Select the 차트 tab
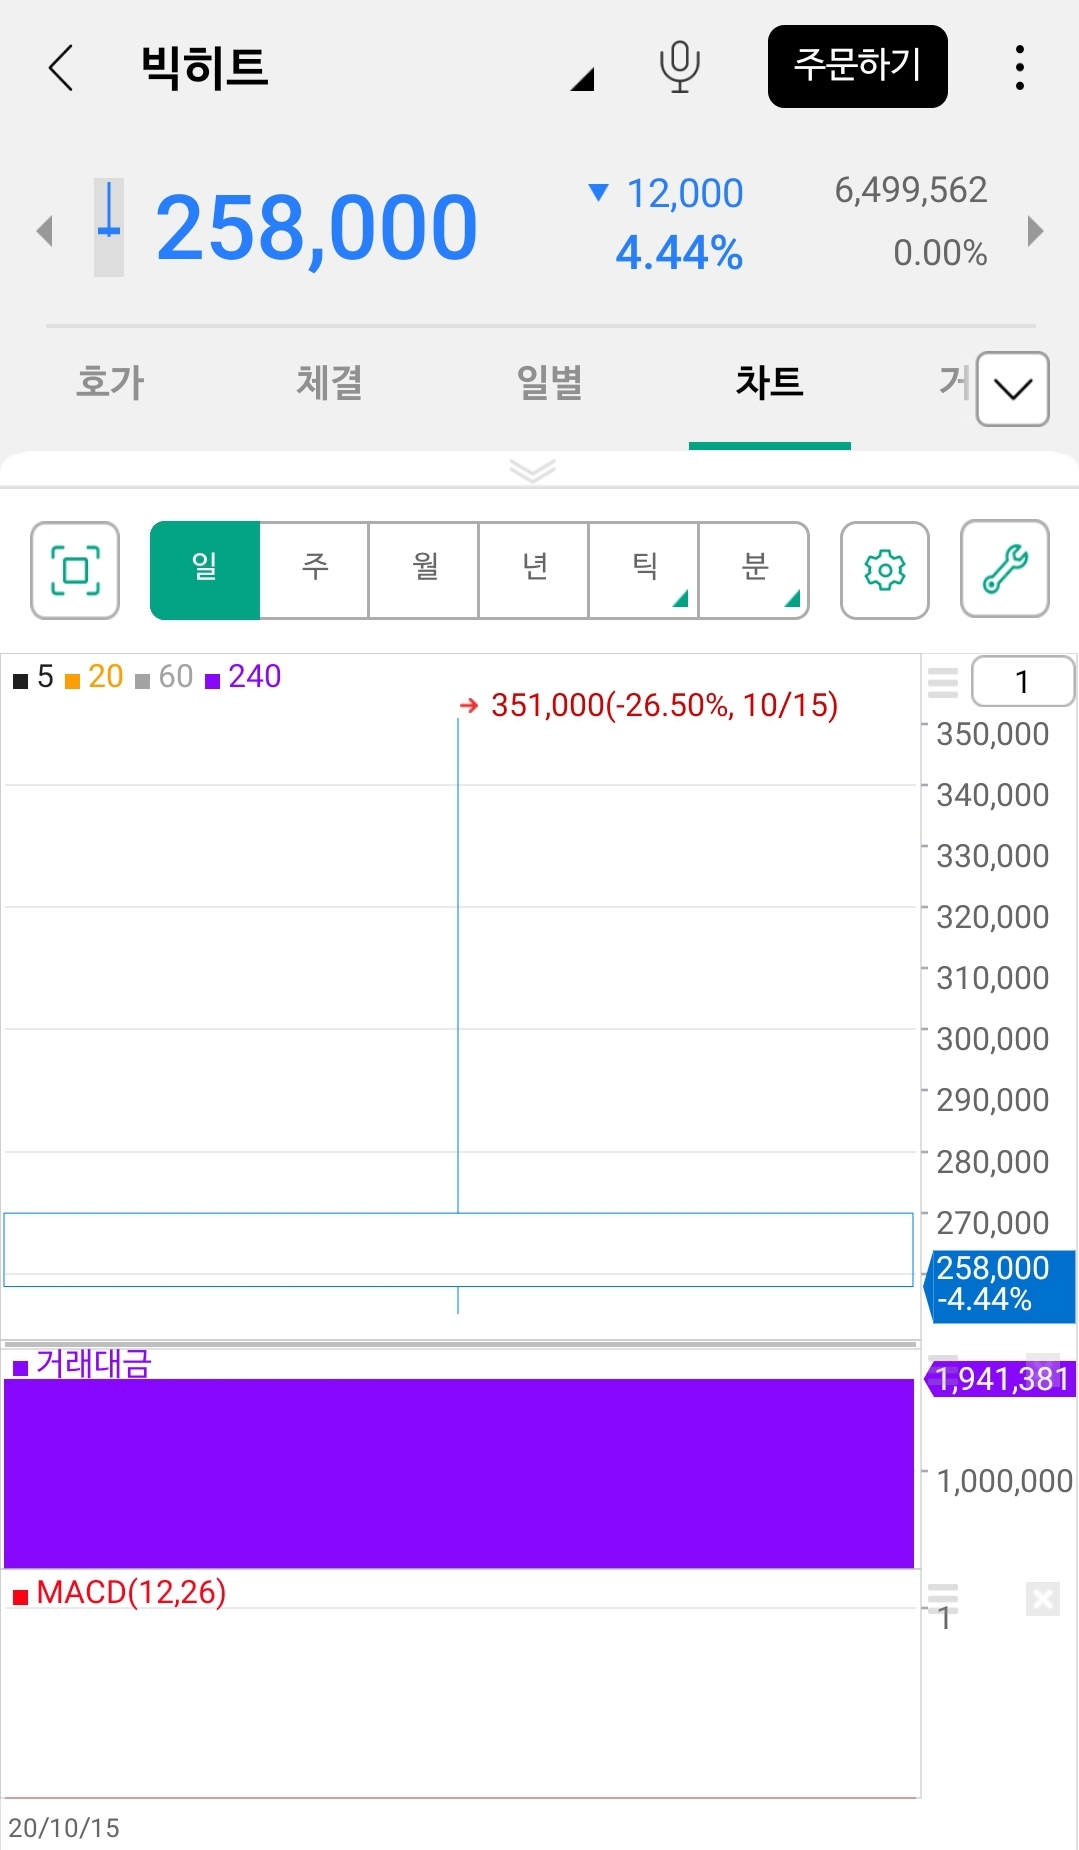This screenshot has width=1079, height=1850. 769,382
